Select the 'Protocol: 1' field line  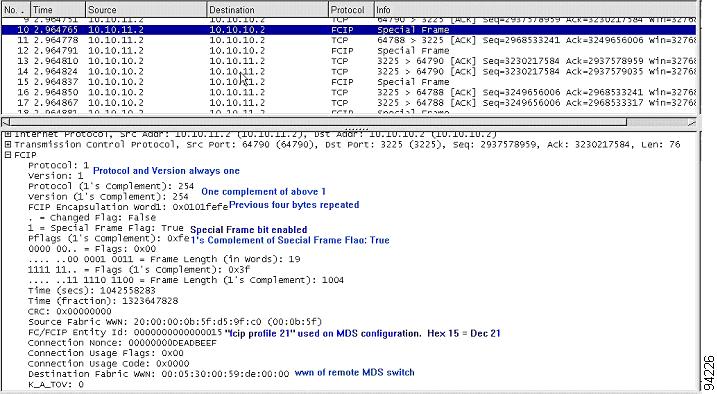(59, 165)
